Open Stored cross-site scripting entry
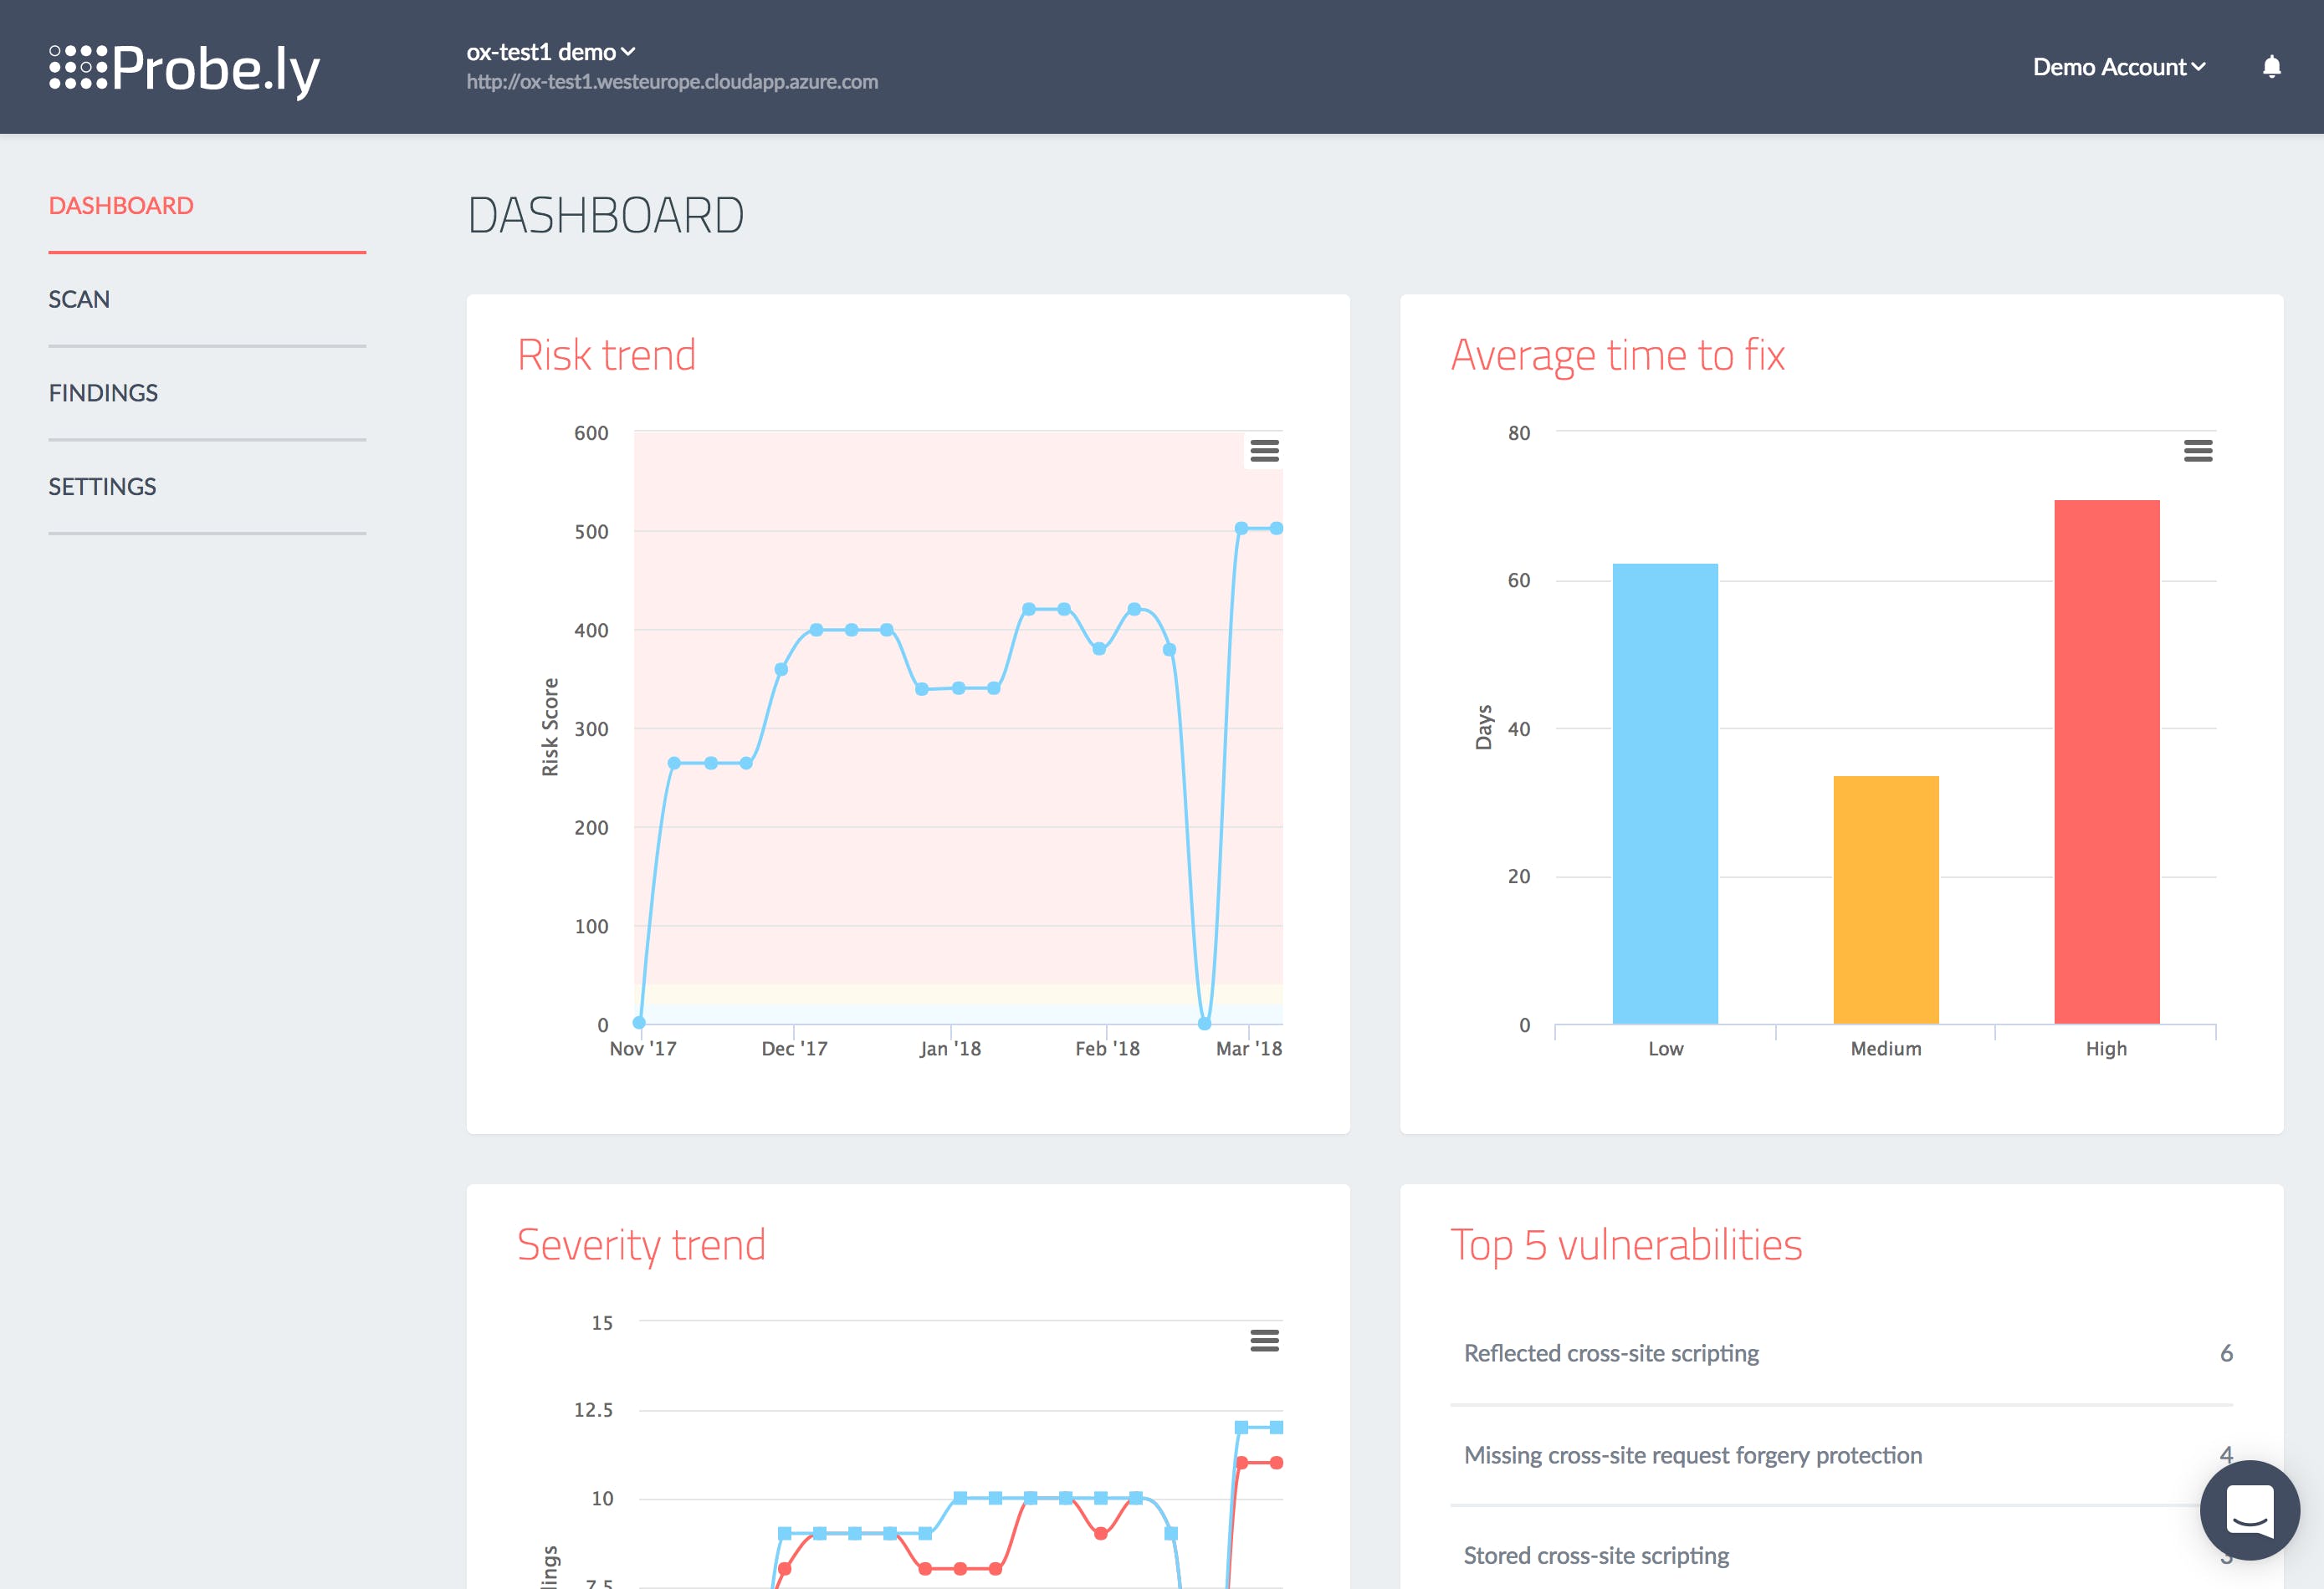Viewport: 2324px width, 1589px height. coord(1596,1555)
